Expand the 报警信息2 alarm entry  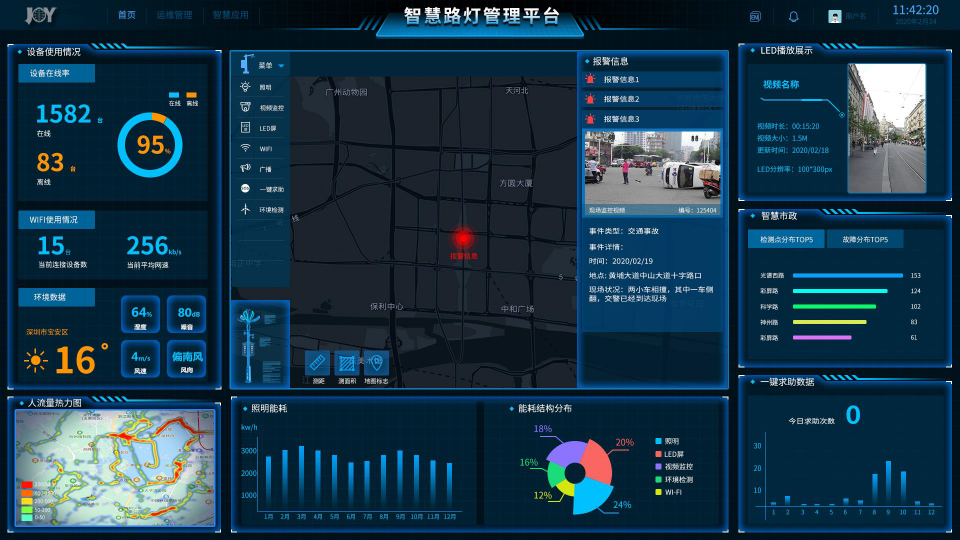(652, 99)
